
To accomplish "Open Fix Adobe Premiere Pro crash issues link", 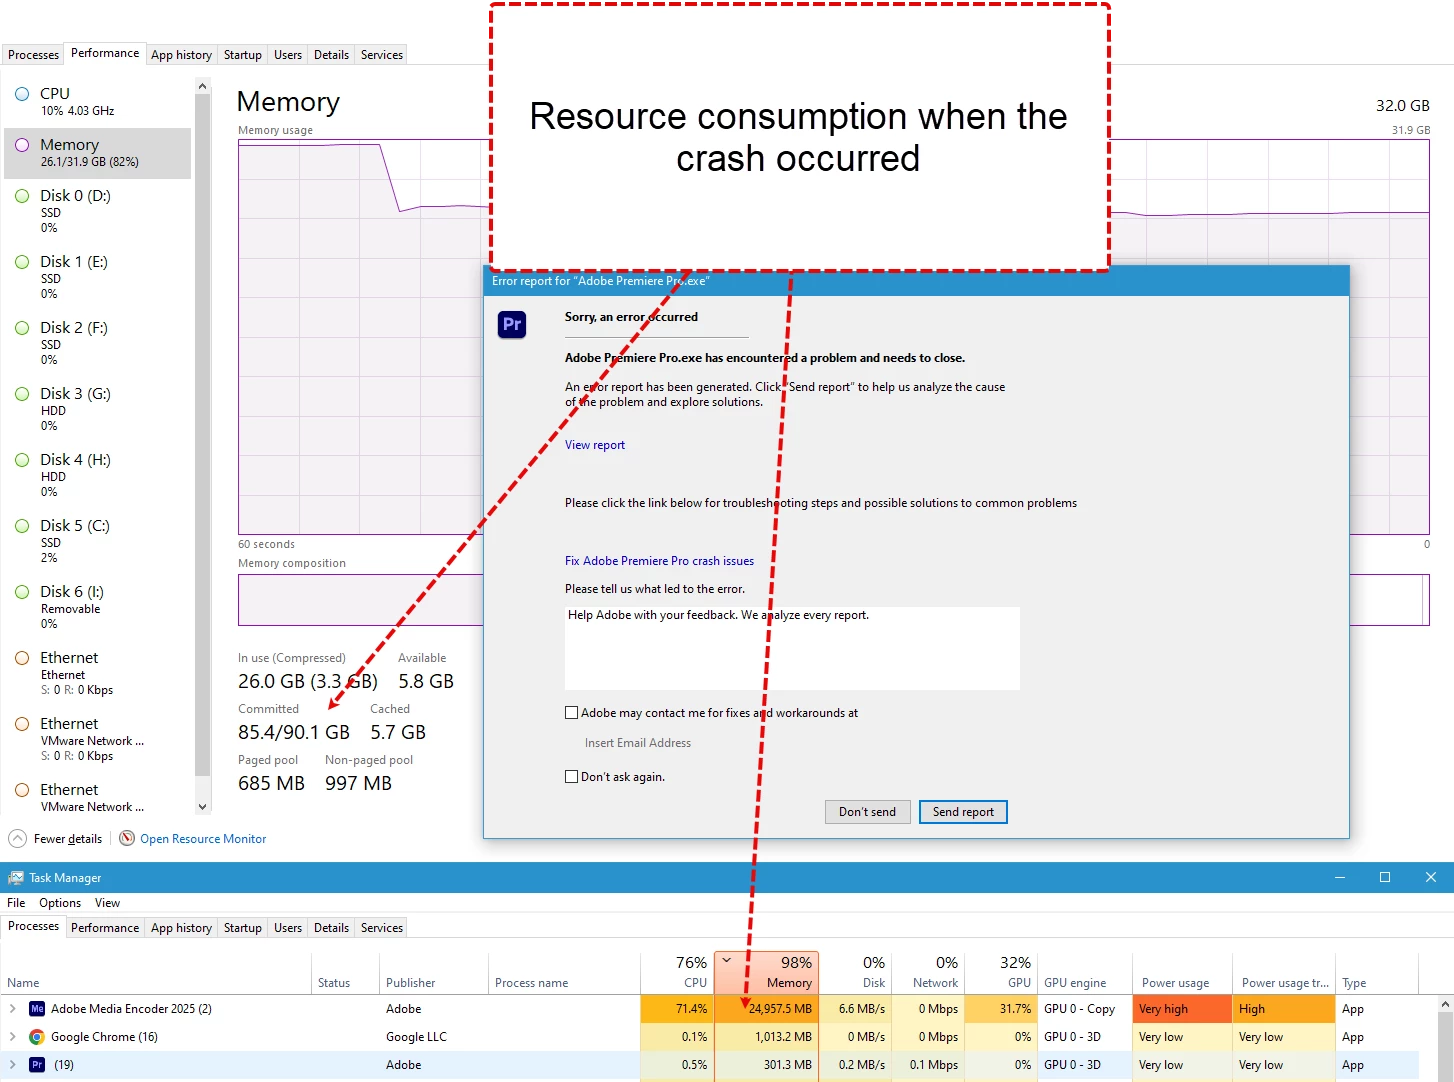I will tap(659, 561).
